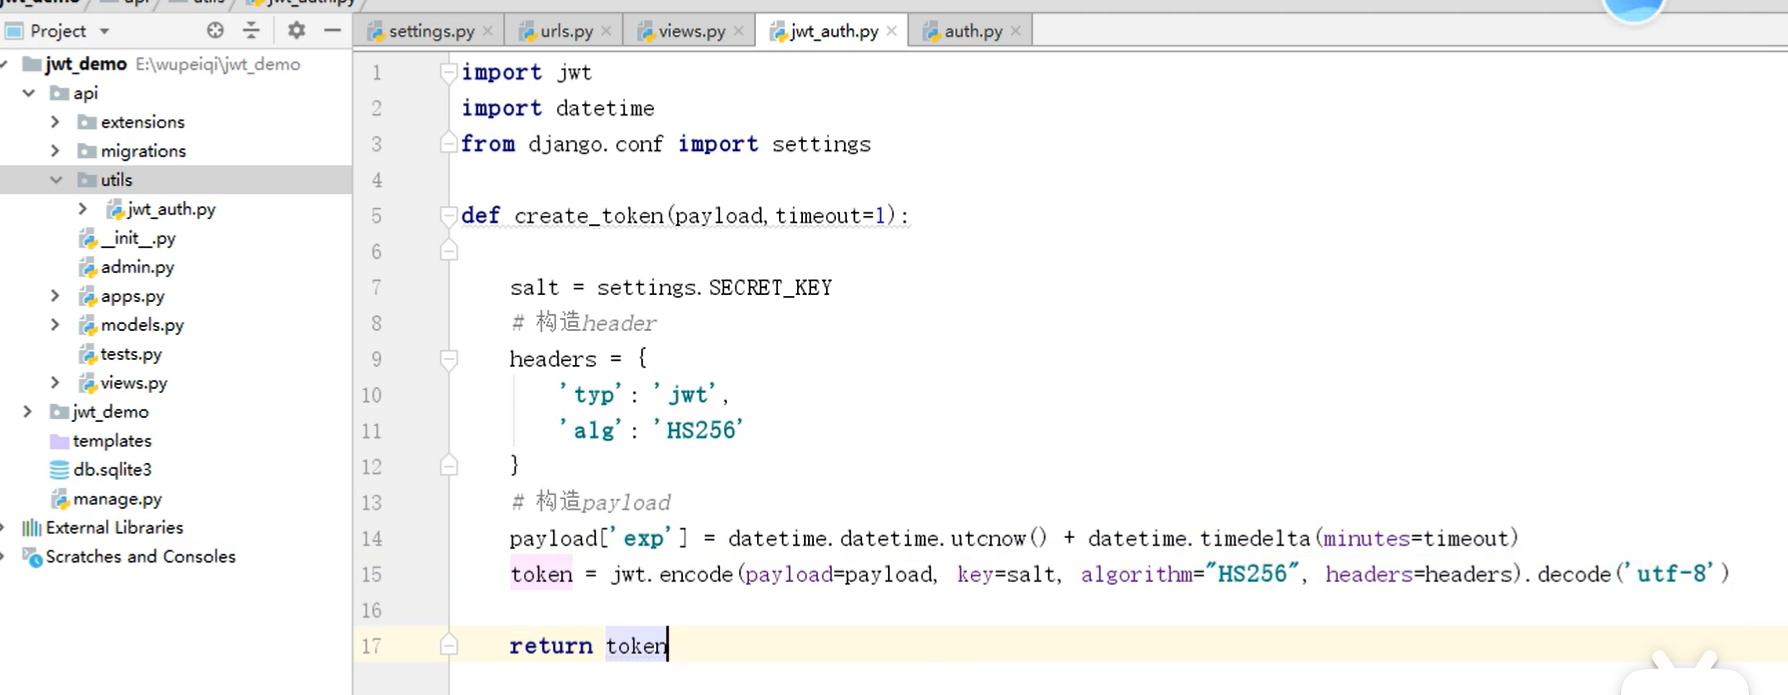Click the locate/scroll from source target icon
This screenshot has width=1788, height=695.
(215, 31)
